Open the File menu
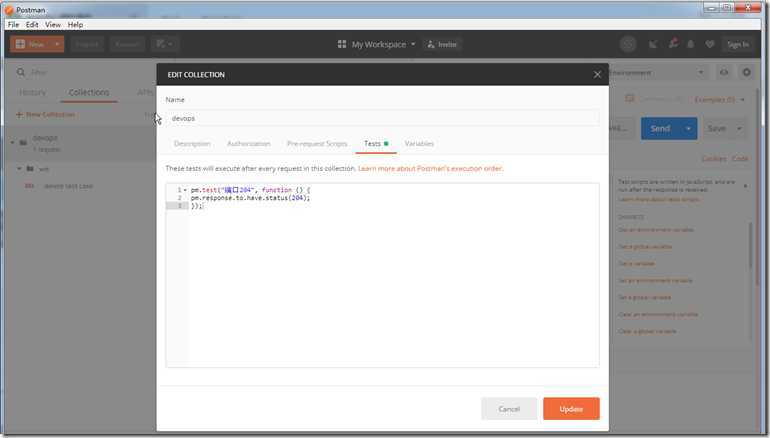The image size is (770, 438). [x=13, y=25]
